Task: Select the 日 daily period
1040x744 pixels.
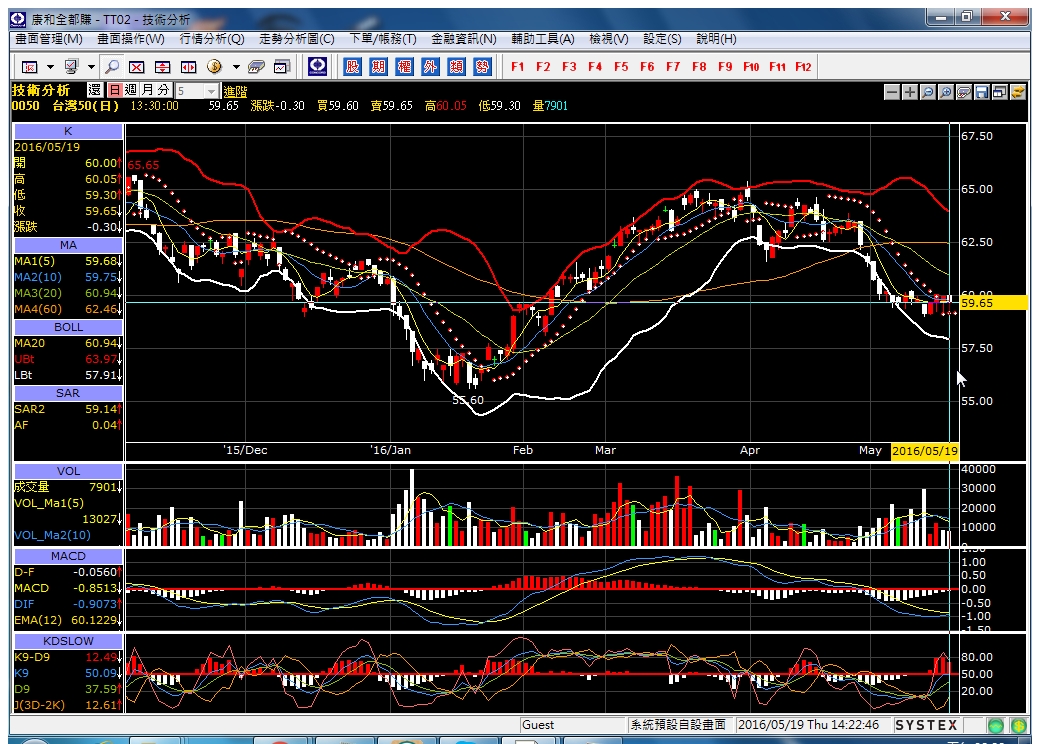Action: (115, 90)
